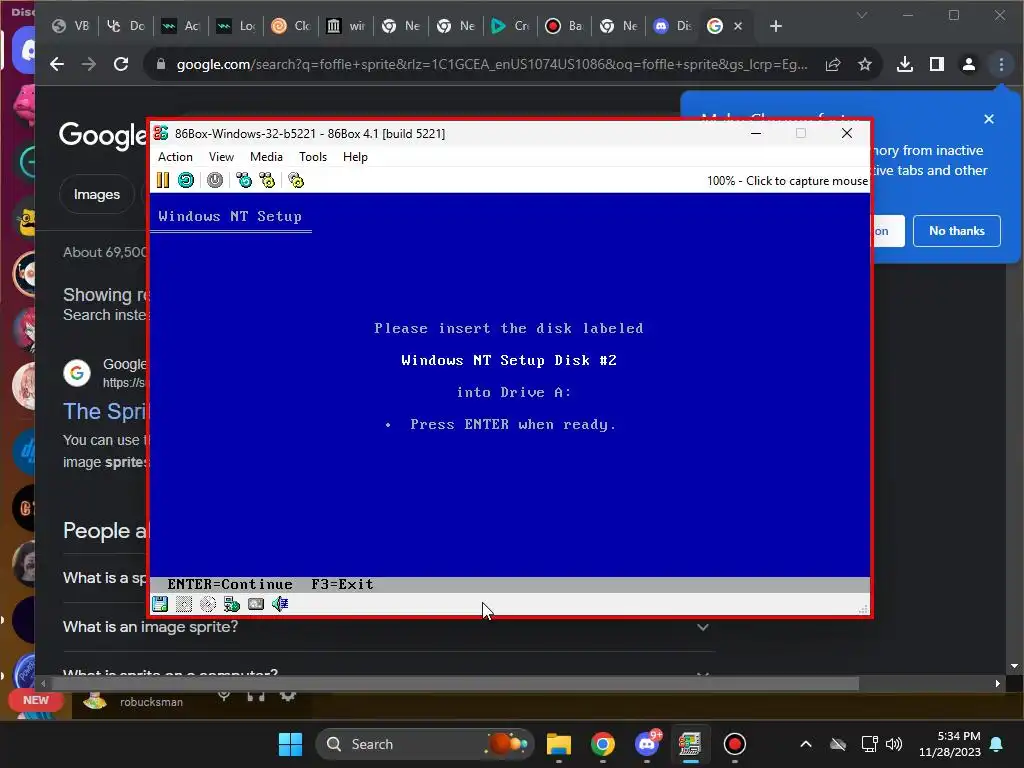This screenshot has height=768, width=1024.
Task: Click No thanks in Chrome popup
Action: [x=957, y=231]
